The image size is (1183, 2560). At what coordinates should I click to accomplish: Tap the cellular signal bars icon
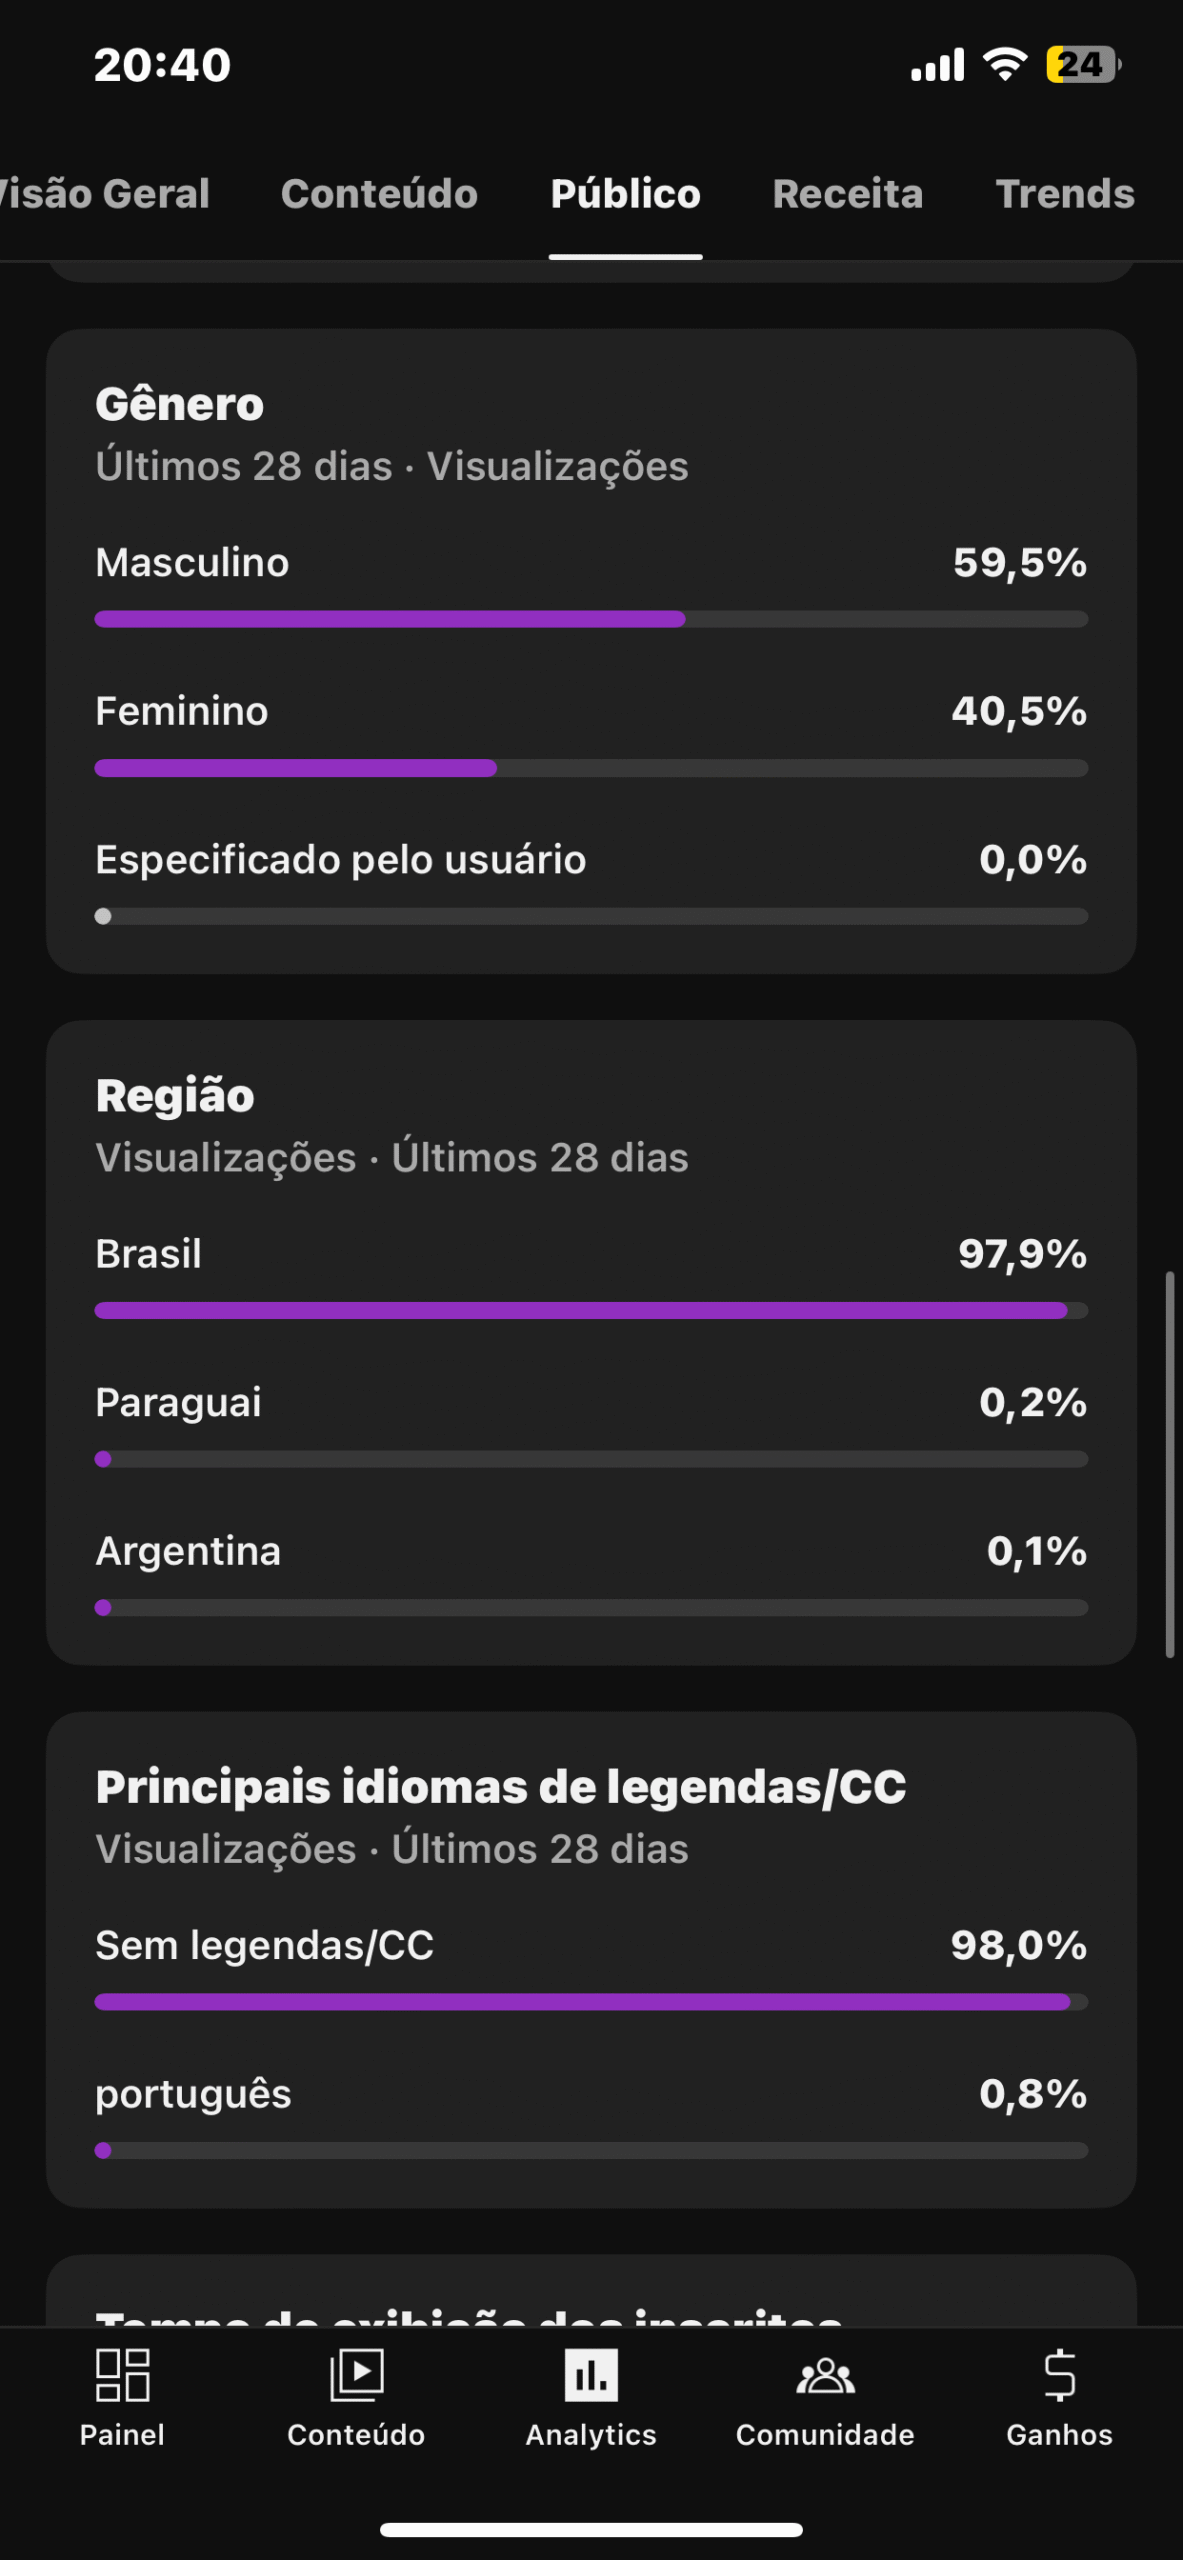[x=937, y=65]
